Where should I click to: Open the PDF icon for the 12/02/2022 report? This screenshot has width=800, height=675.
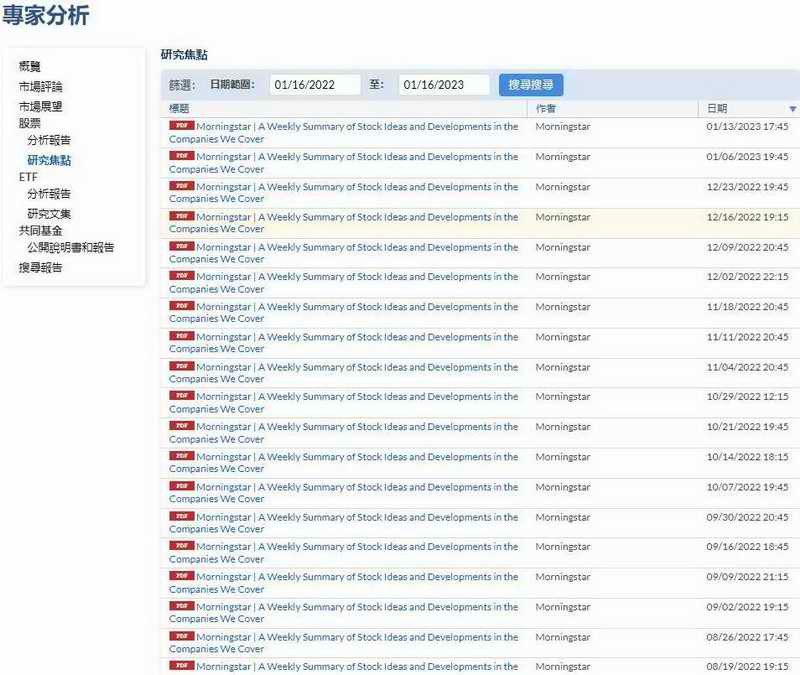[182, 276]
